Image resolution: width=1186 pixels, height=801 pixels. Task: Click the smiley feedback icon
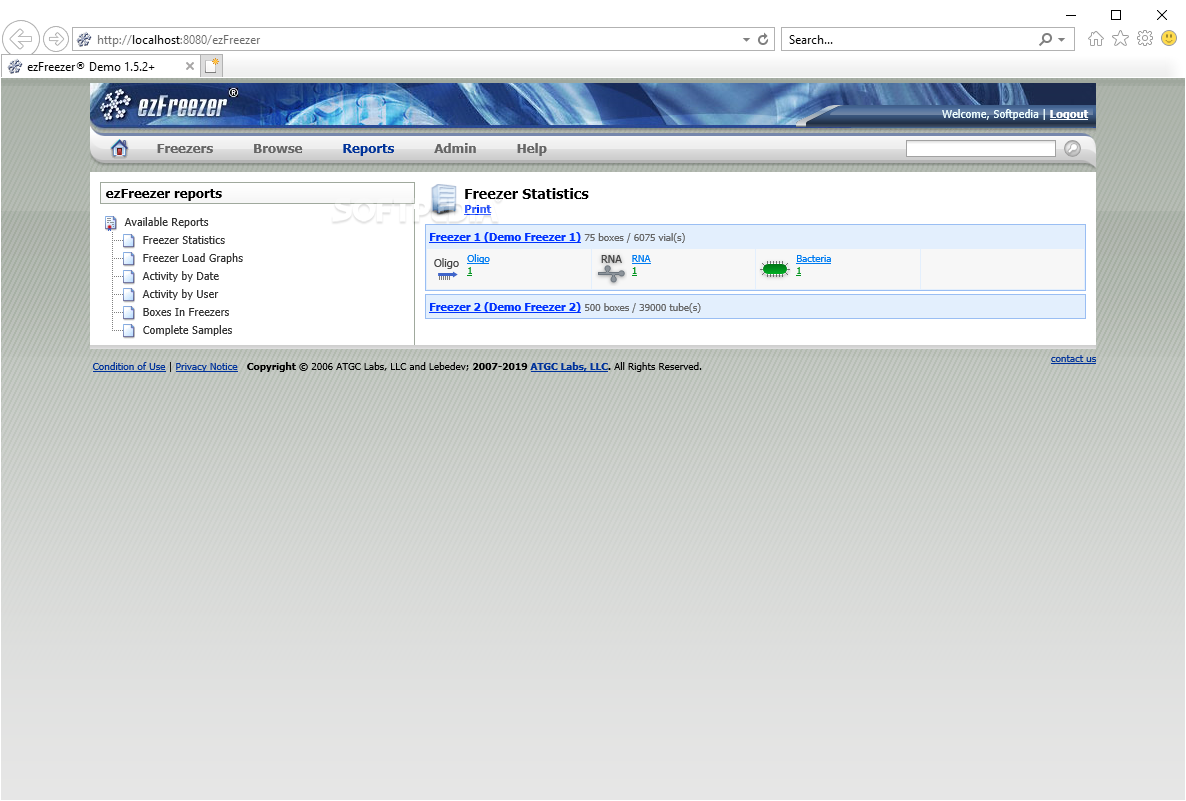coord(1169,38)
